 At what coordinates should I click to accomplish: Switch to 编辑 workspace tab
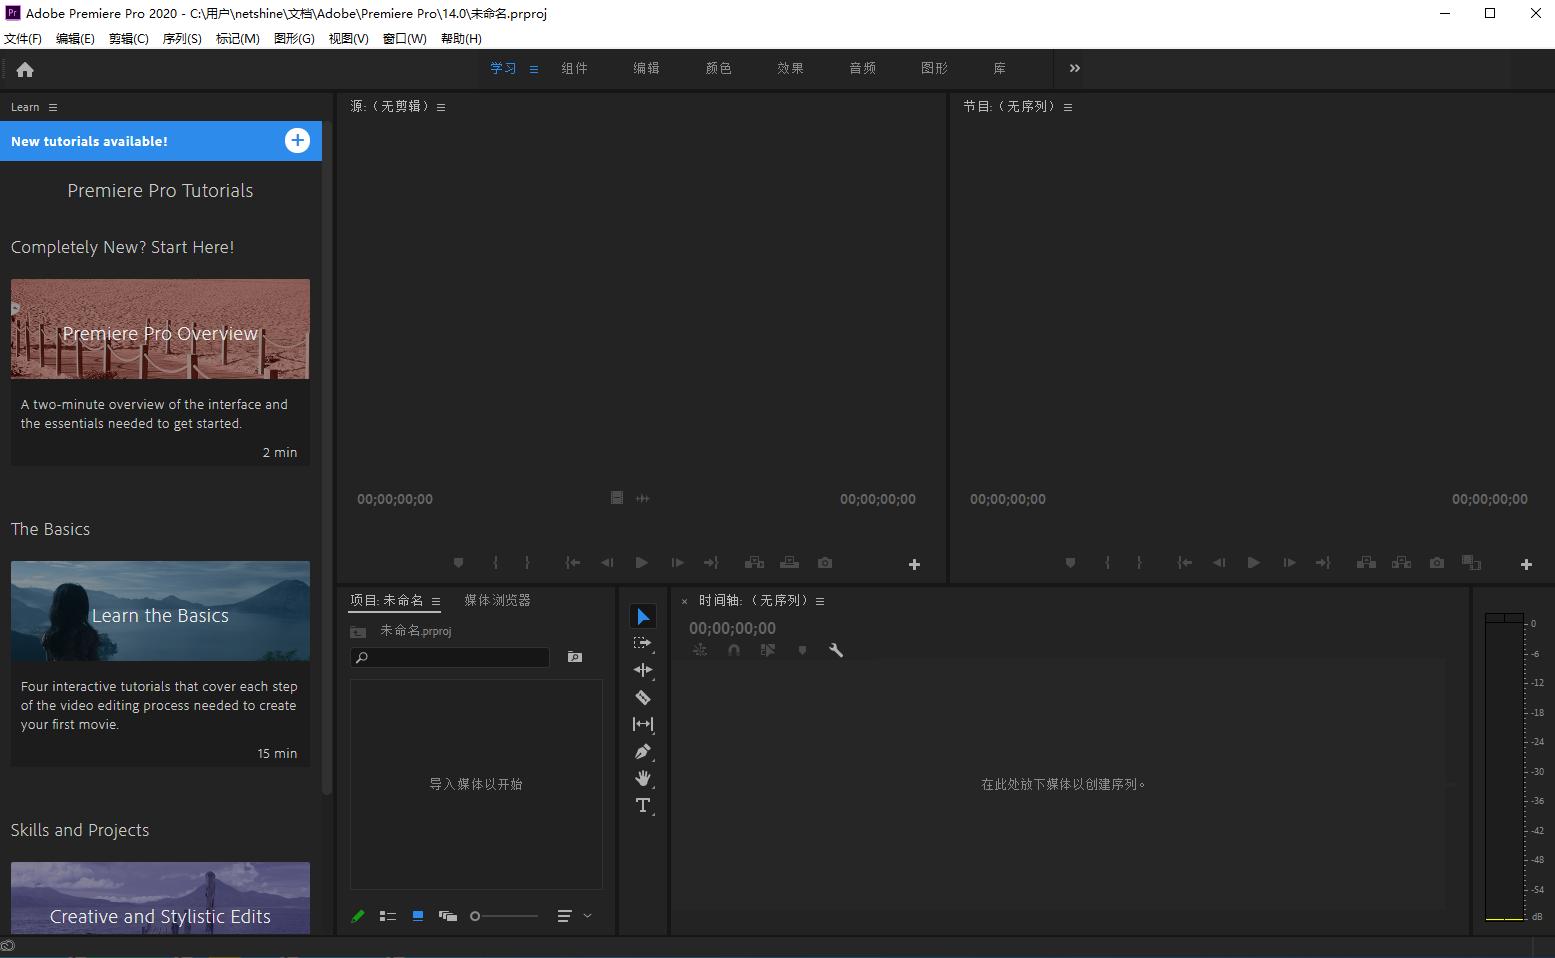(646, 68)
